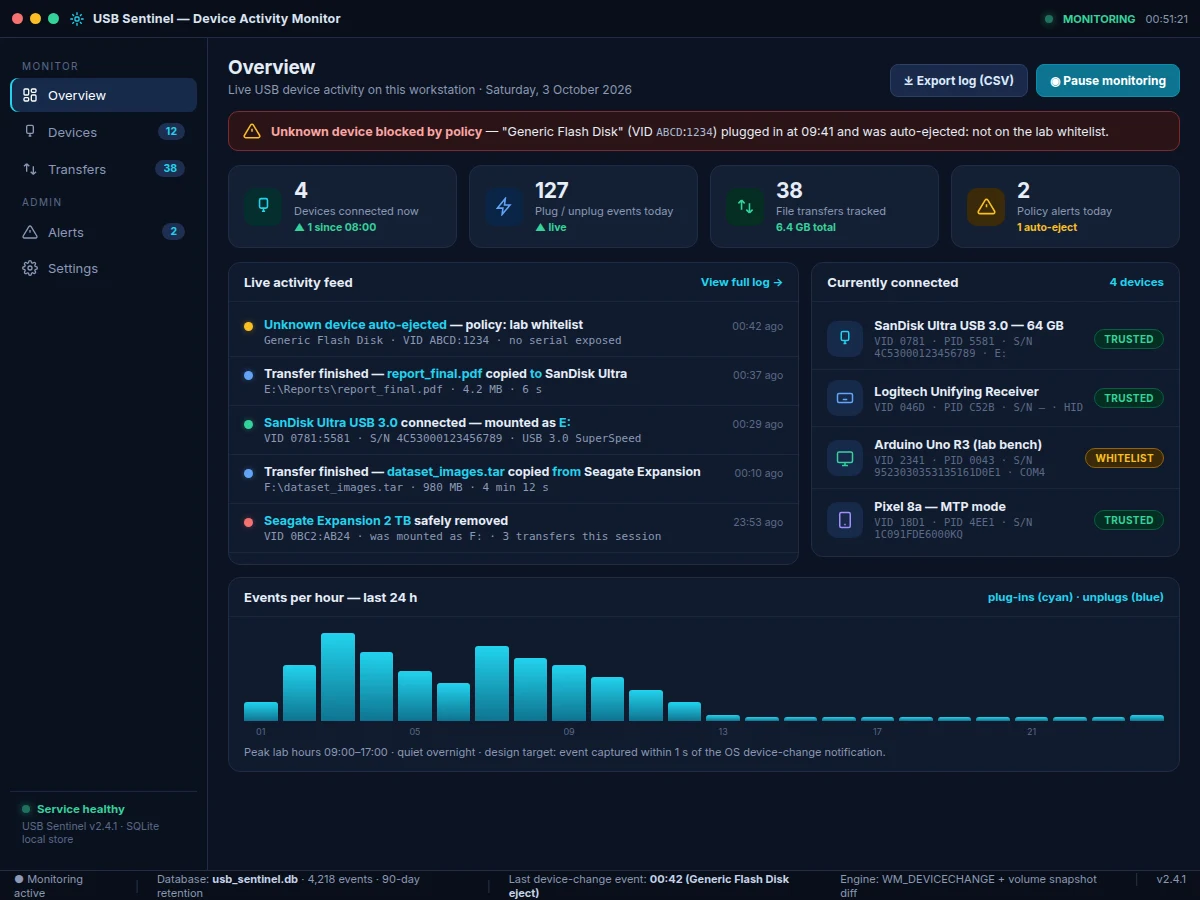Click the 23:53 ago timestamp in feed
The width and height of the screenshot is (1200, 900).
click(758, 522)
